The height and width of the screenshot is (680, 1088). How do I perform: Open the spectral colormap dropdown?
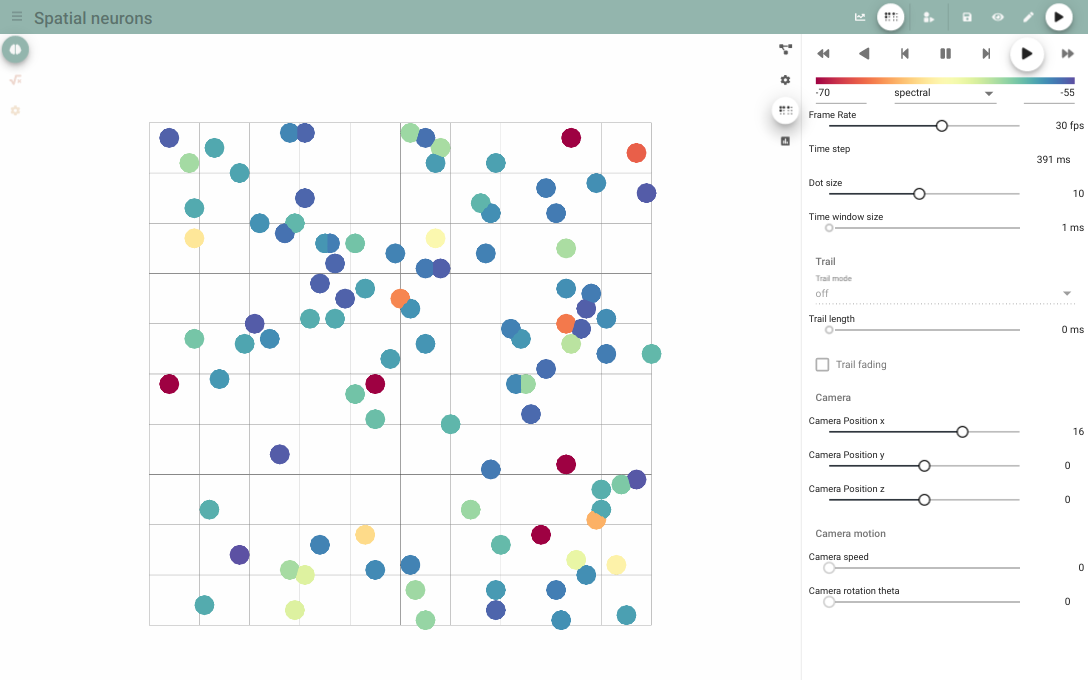point(944,93)
